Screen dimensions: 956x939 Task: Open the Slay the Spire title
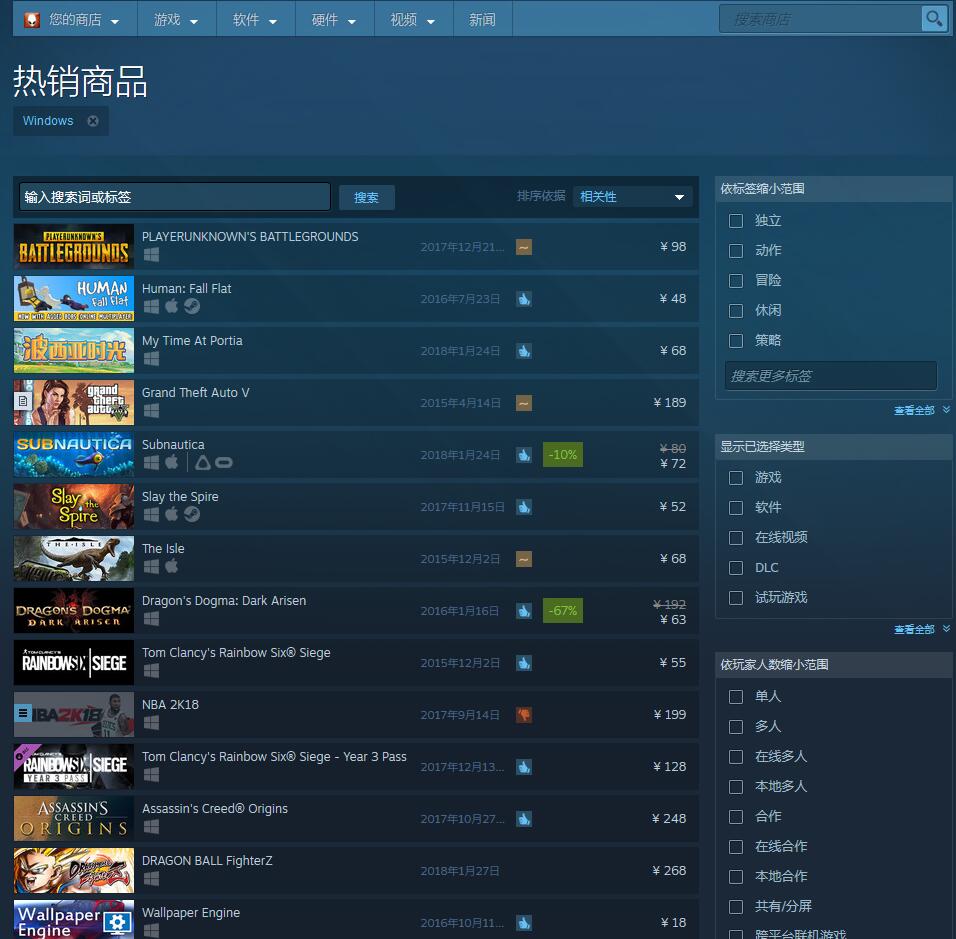pyautogui.click(x=180, y=496)
